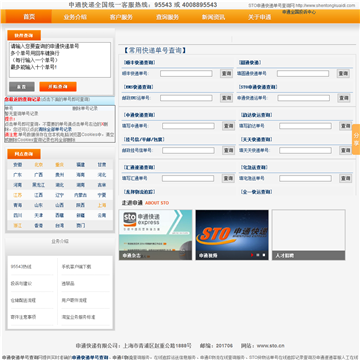This screenshot has height=360, width=360.
Task: Select 贵州 in the outlet lookup grid
Action: [x=60, y=175]
